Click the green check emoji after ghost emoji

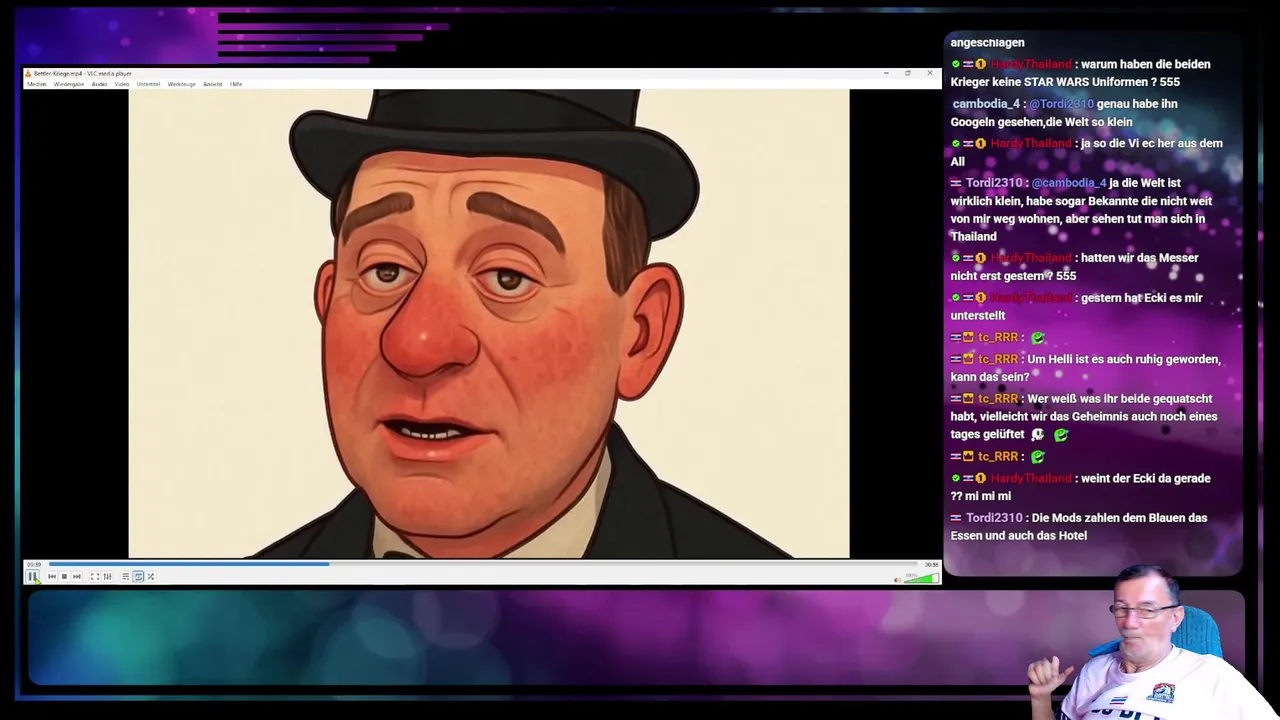[1061, 435]
